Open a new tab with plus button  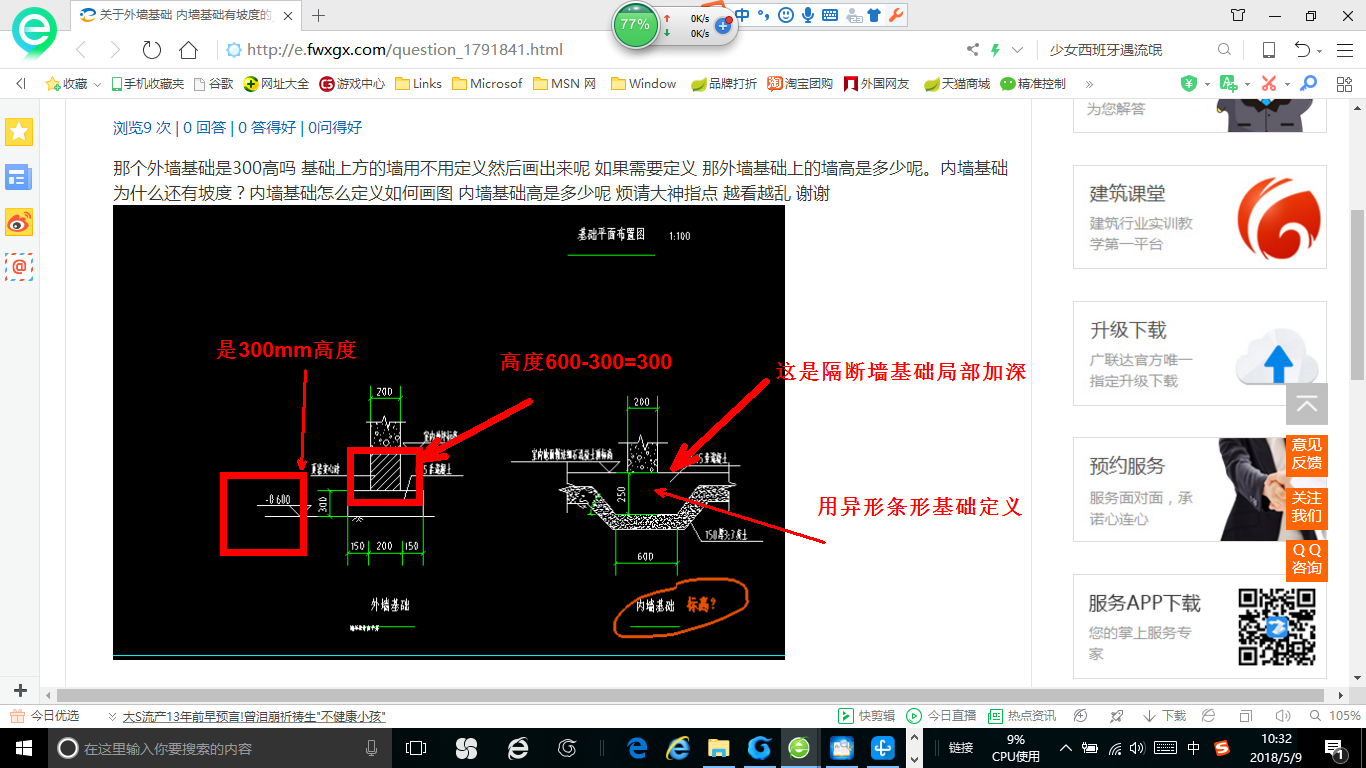coord(319,15)
